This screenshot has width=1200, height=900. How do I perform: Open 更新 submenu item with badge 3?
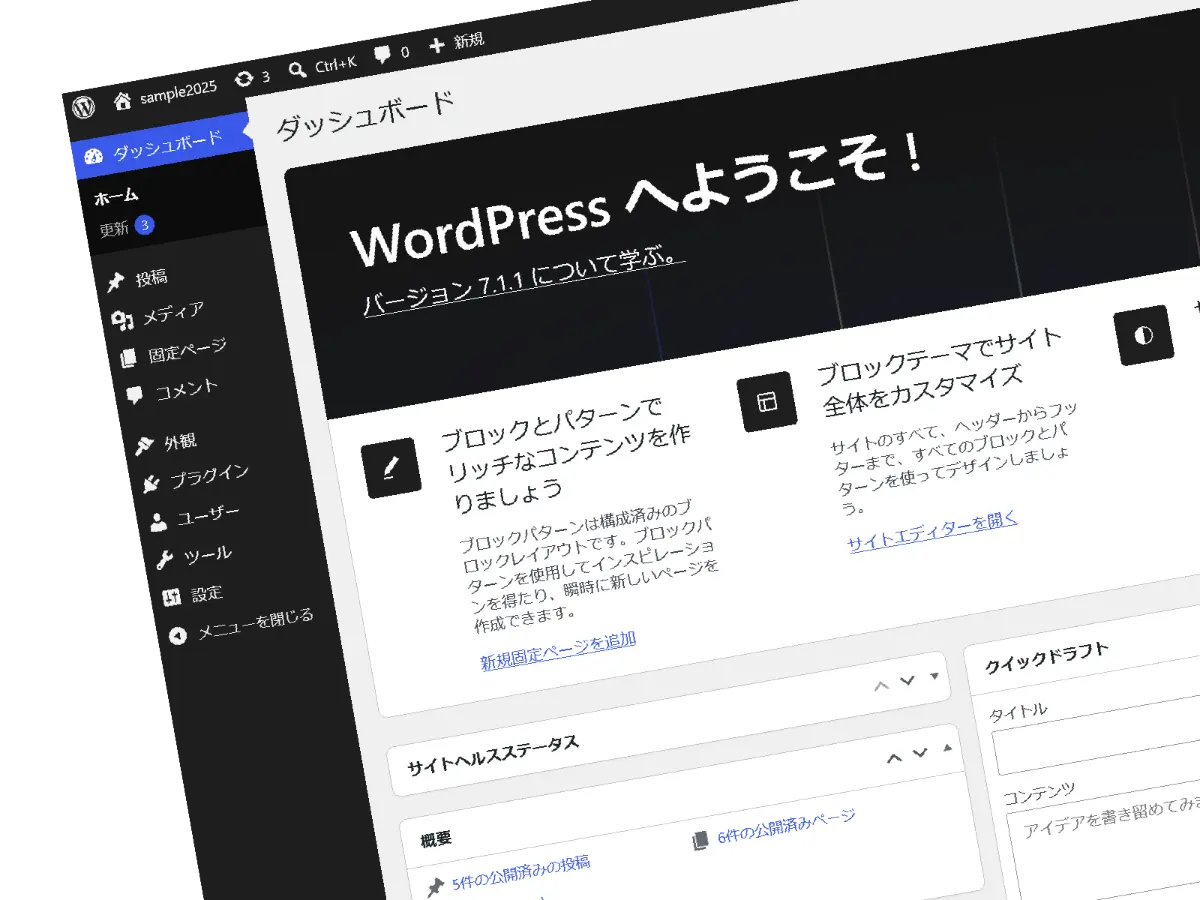coord(126,227)
